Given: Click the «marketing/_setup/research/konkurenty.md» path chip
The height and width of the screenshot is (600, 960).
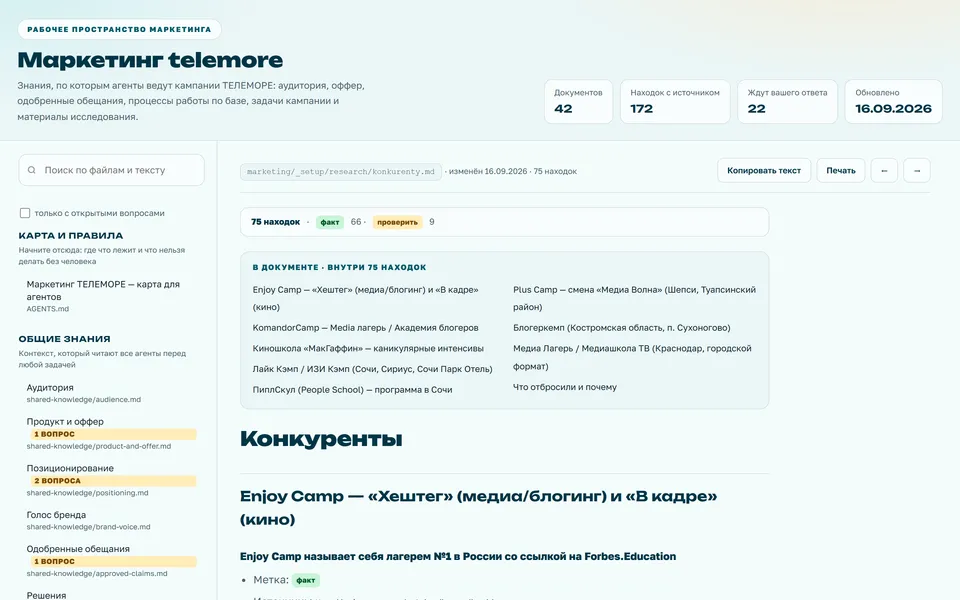Looking at the screenshot, I should pyautogui.click(x=340, y=171).
